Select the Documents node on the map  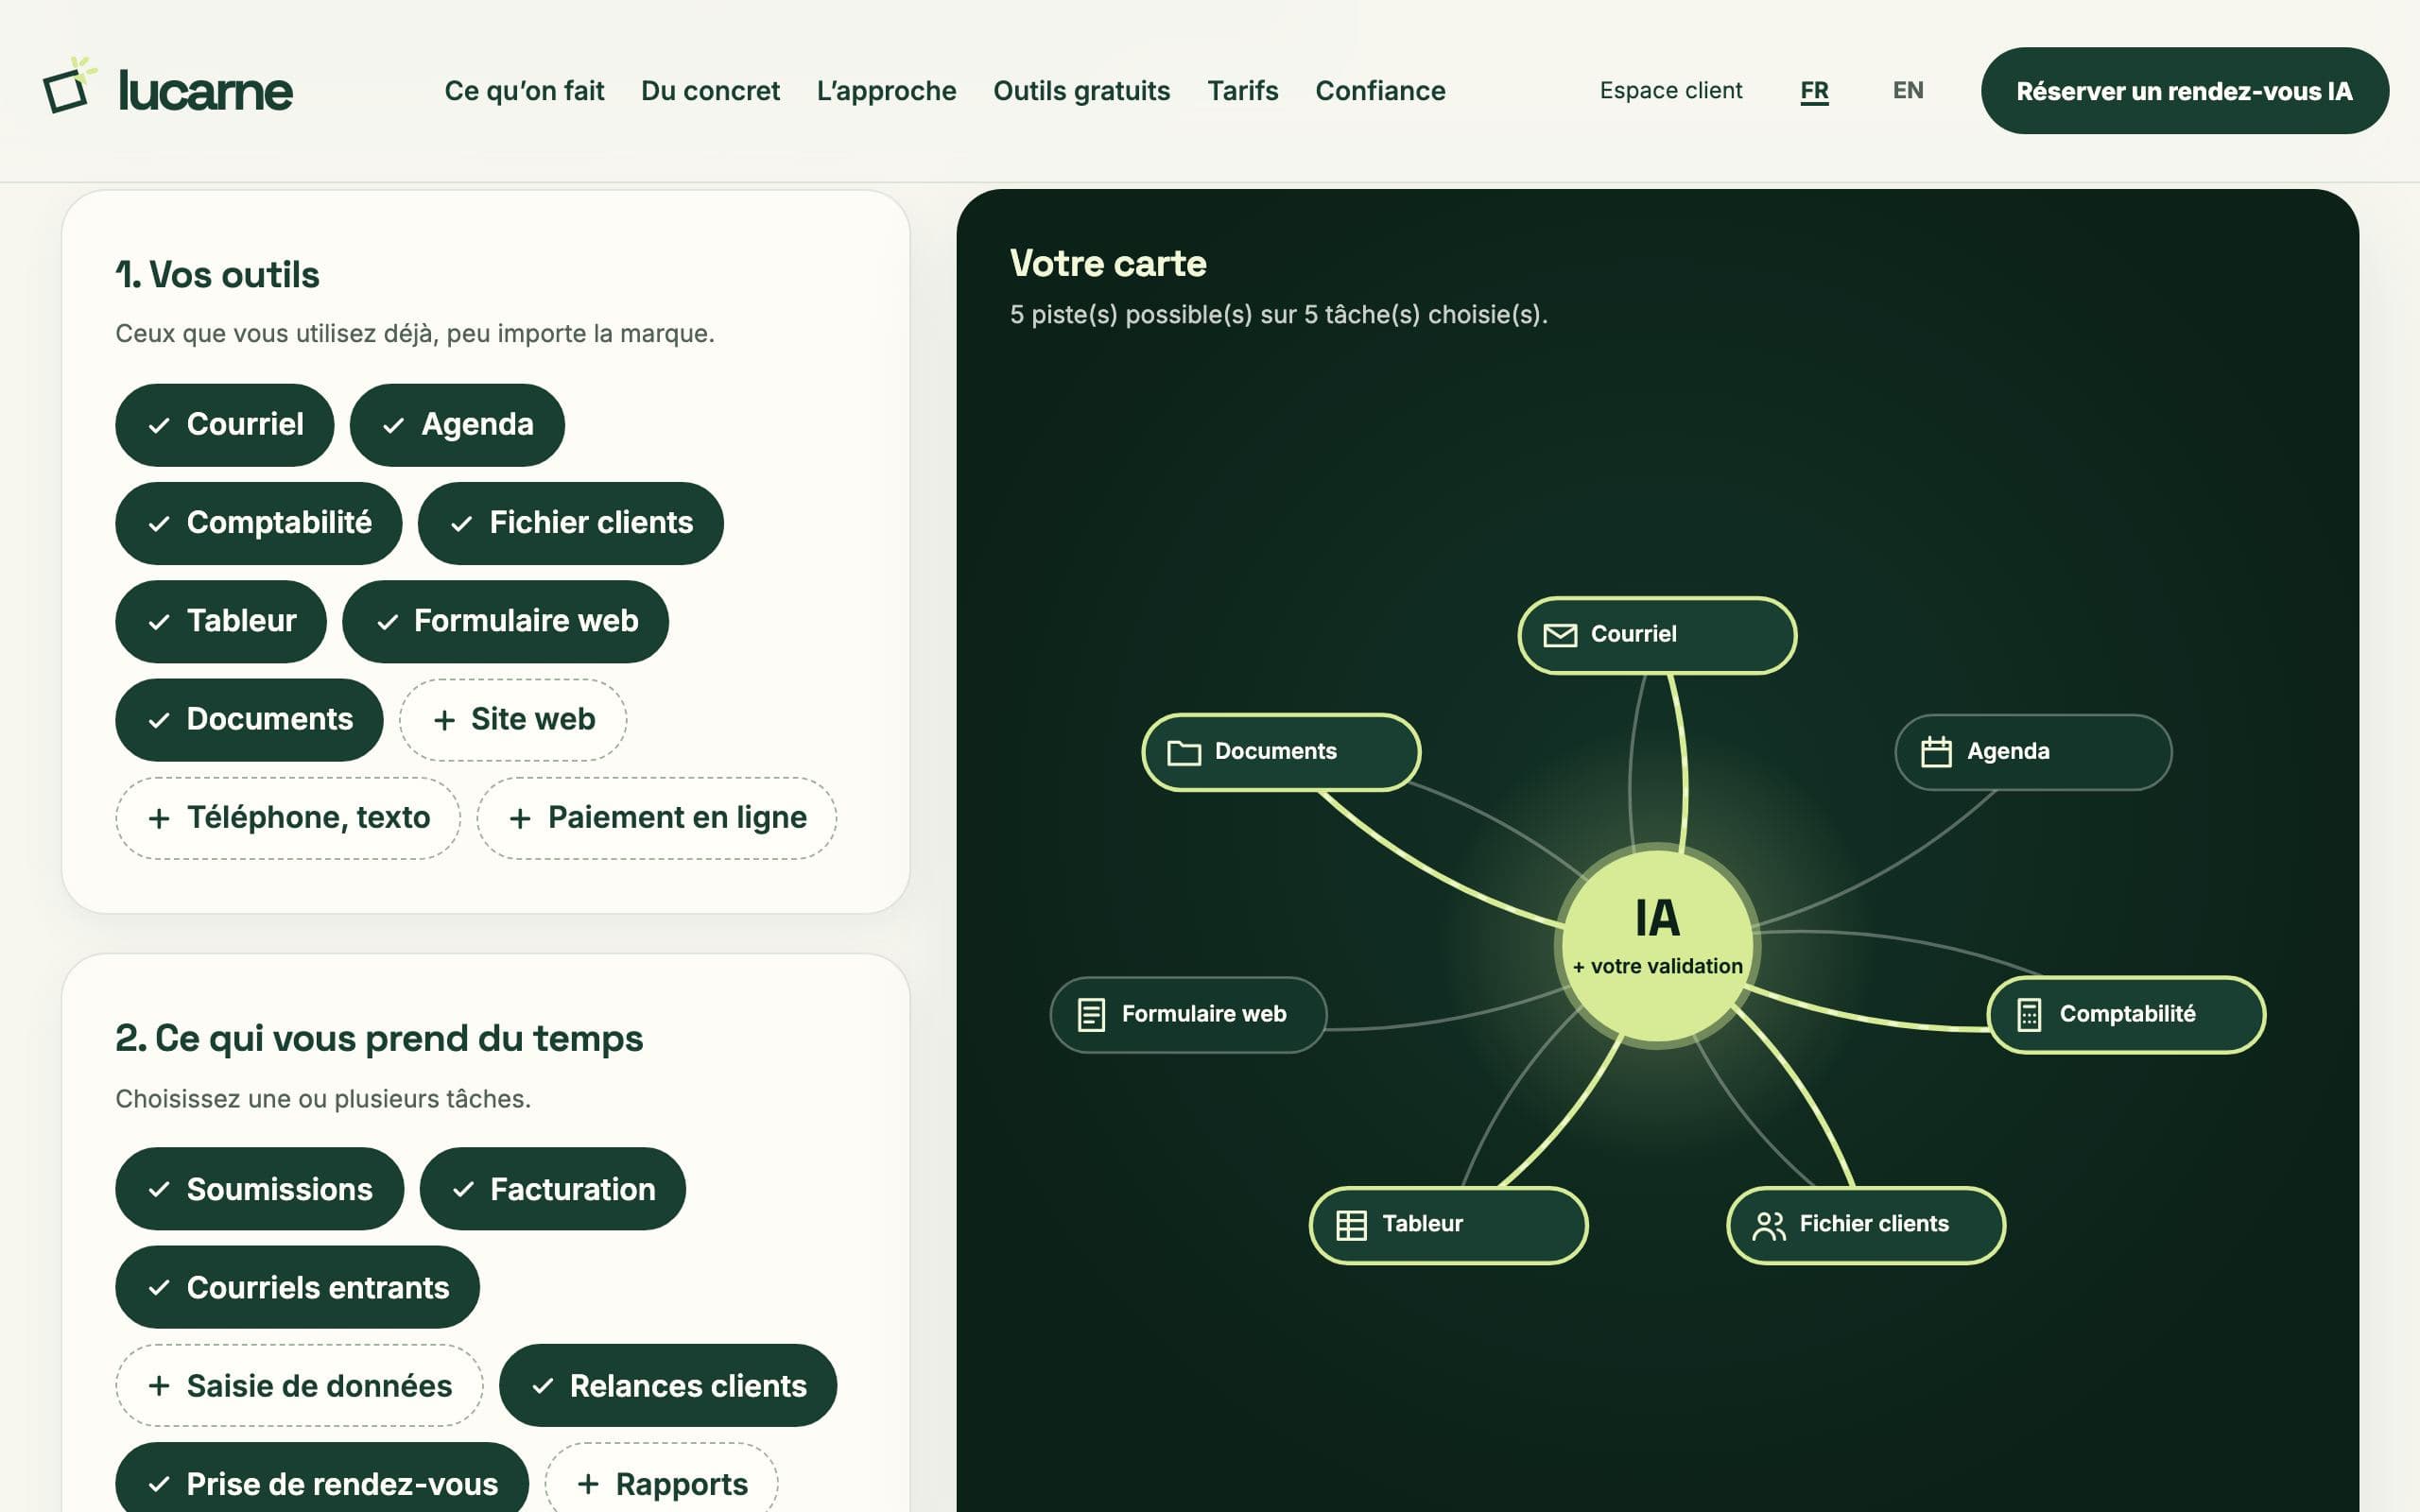tap(1281, 752)
